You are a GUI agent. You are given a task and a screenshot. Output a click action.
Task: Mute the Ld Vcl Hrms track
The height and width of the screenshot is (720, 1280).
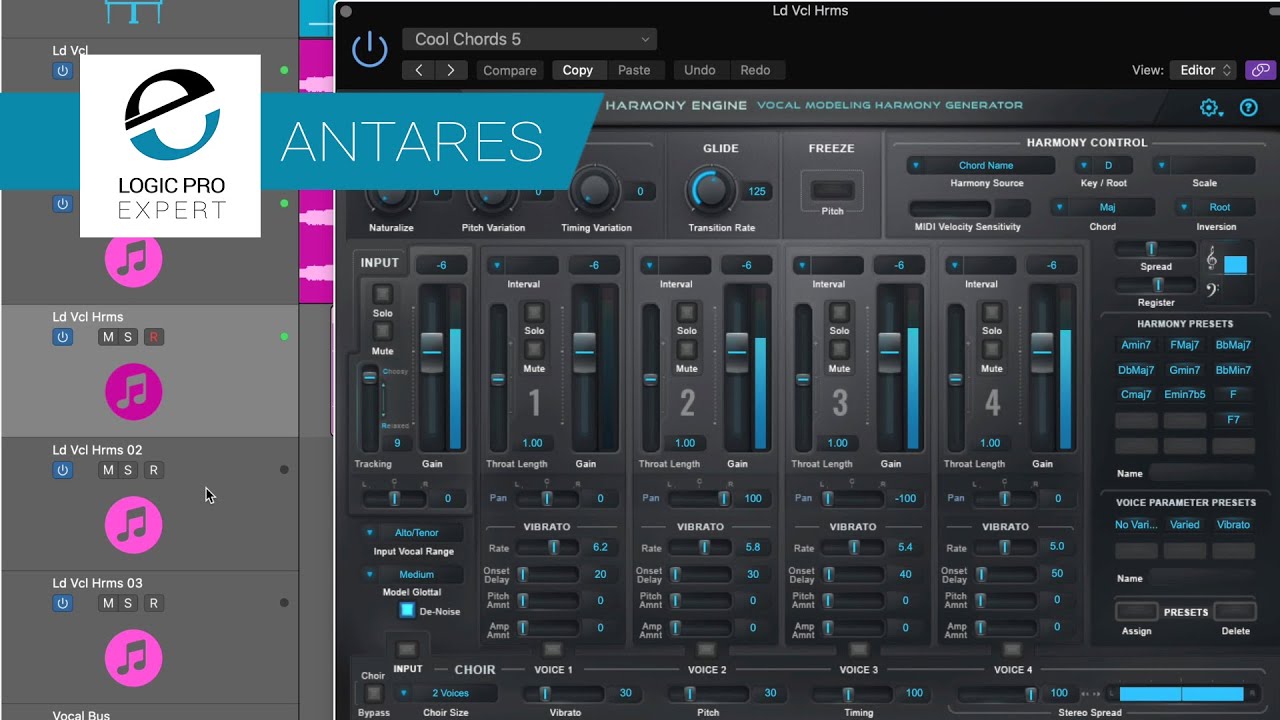pyautogui.click(x=108, y=337)
